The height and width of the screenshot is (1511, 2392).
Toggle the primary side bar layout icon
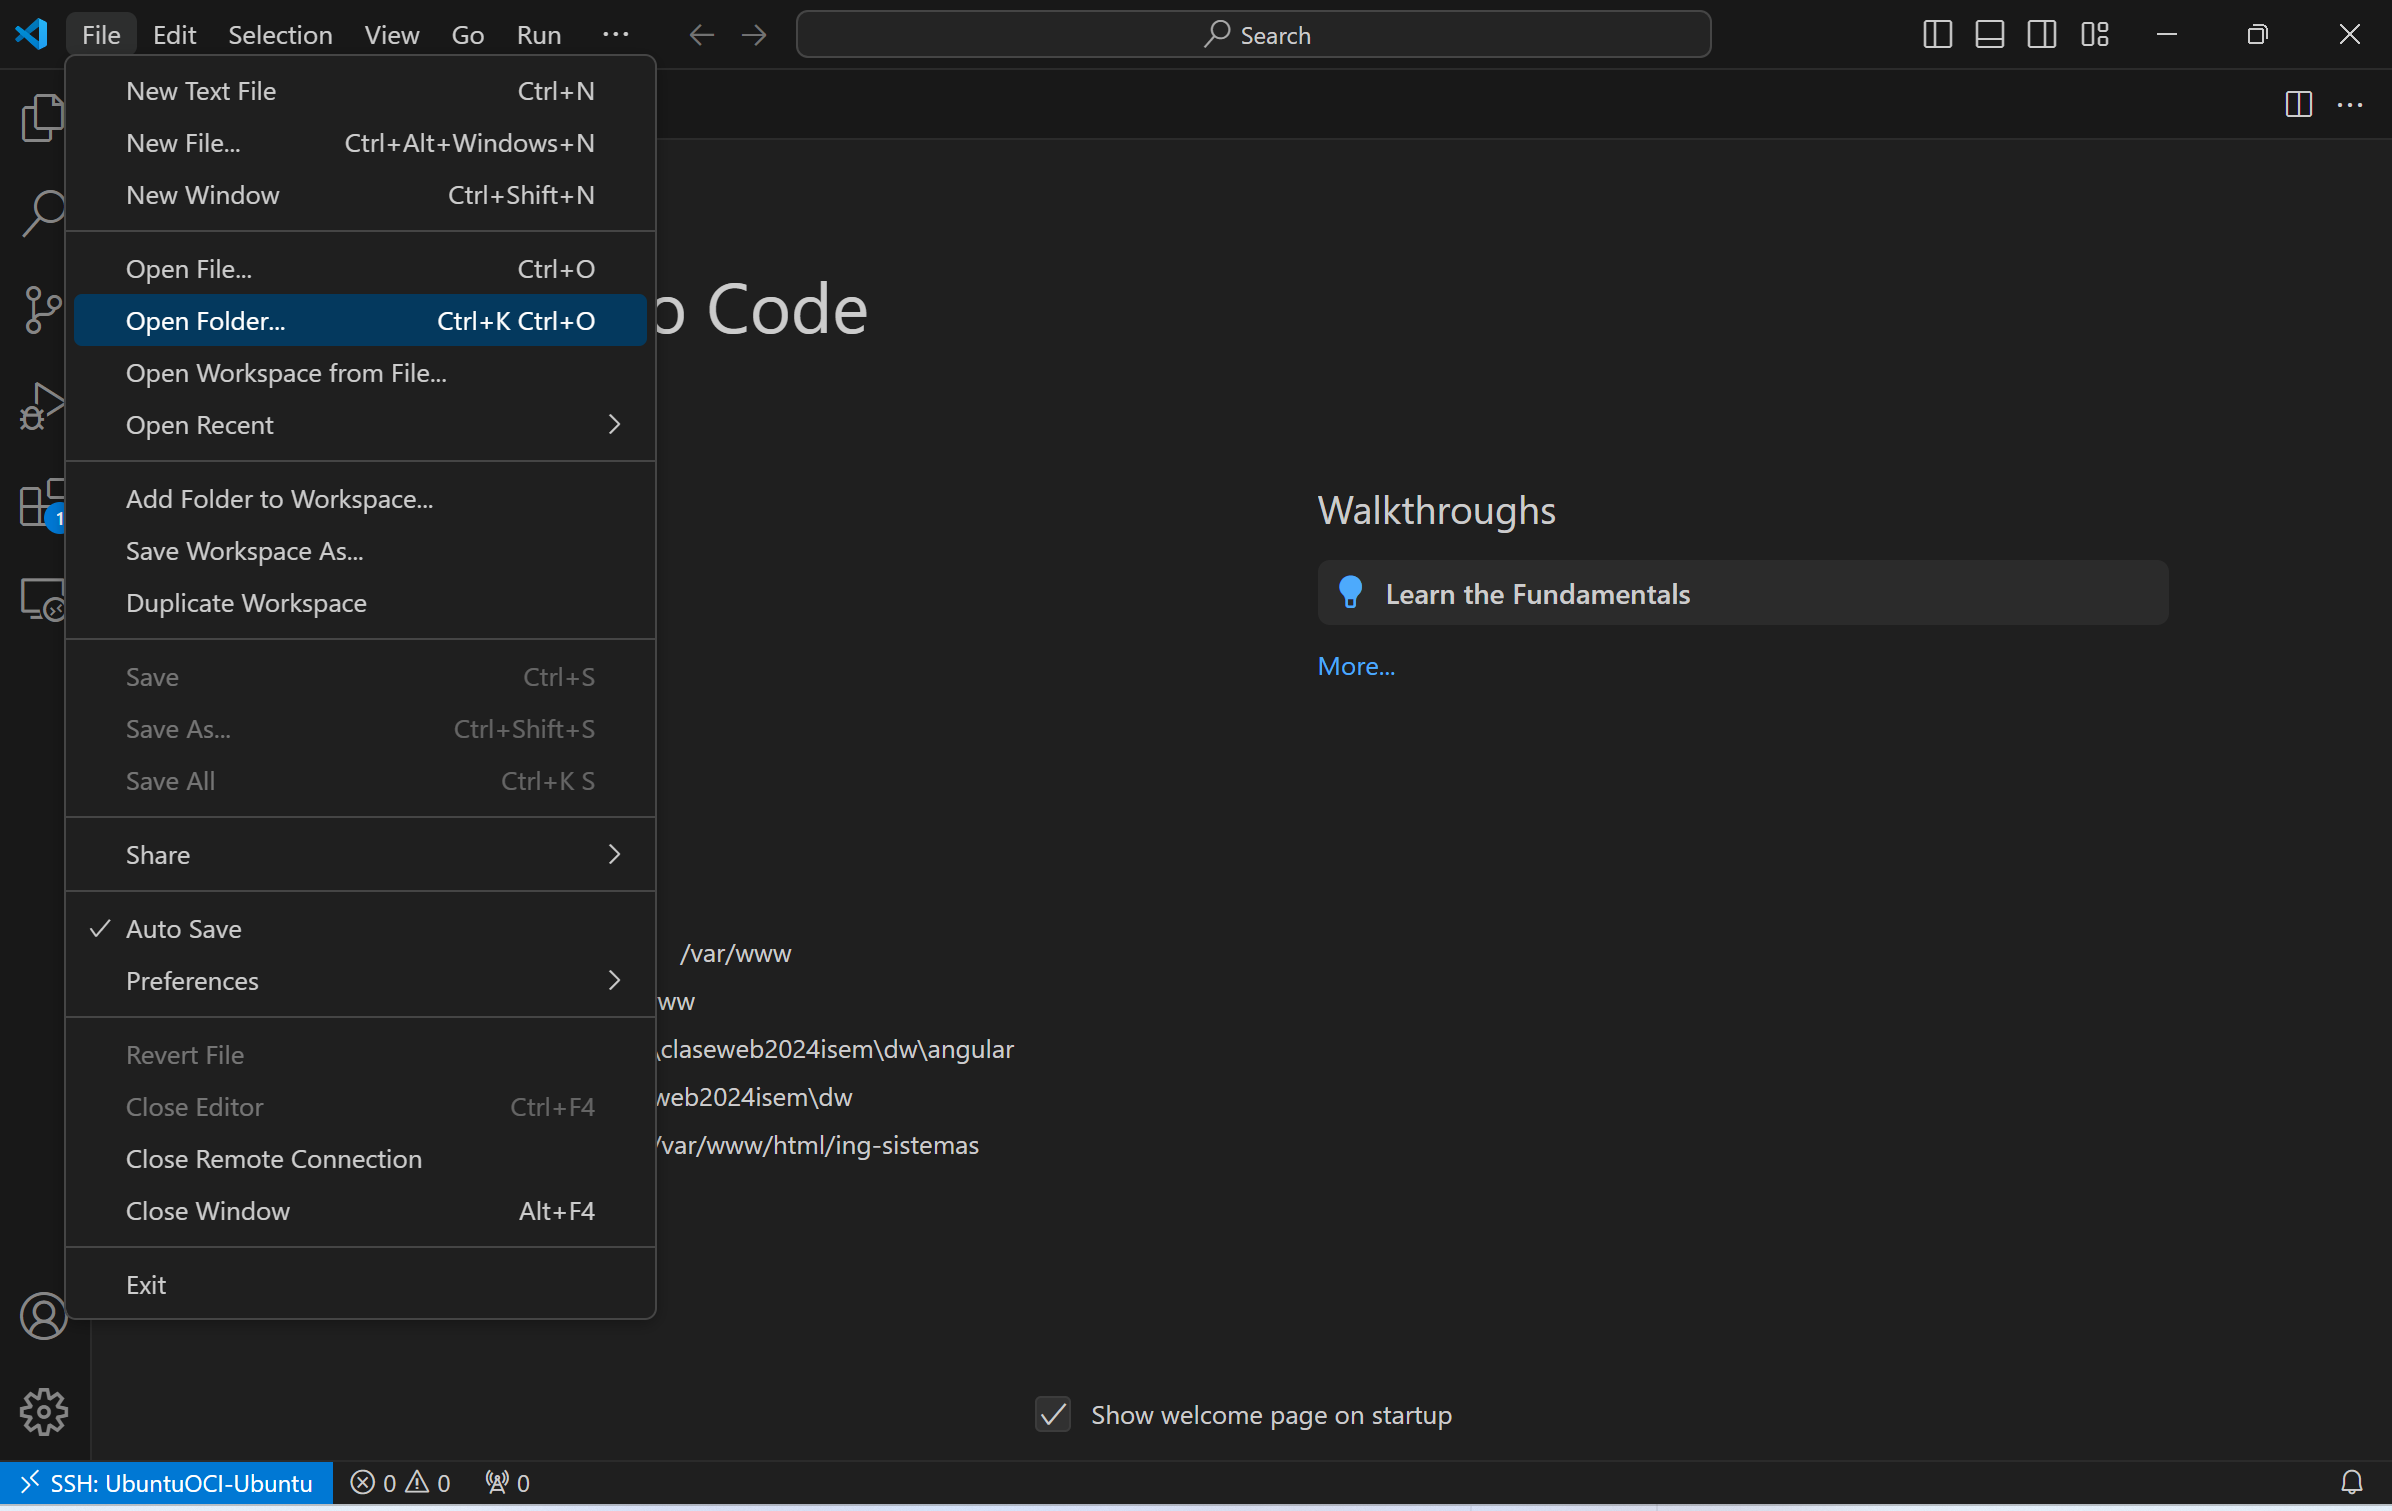click(x=1937, y=35)
